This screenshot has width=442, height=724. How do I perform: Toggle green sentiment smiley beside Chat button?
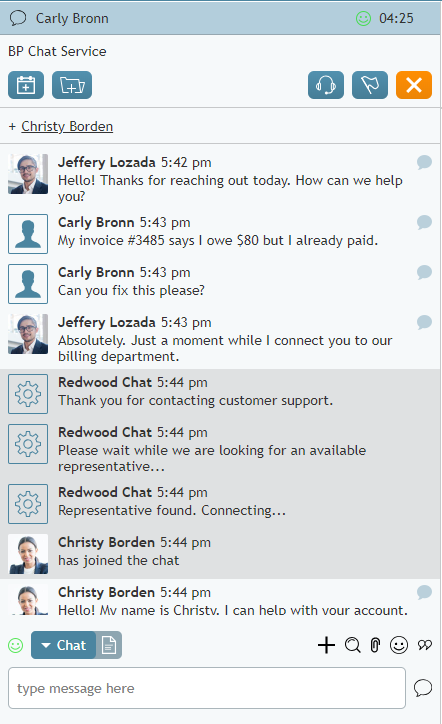[x=16, y=645]
